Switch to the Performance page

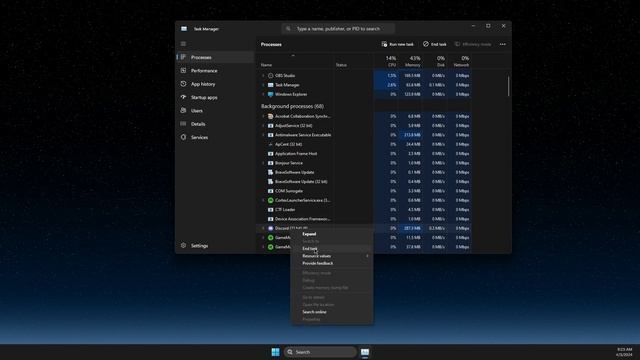pos(216,71)
